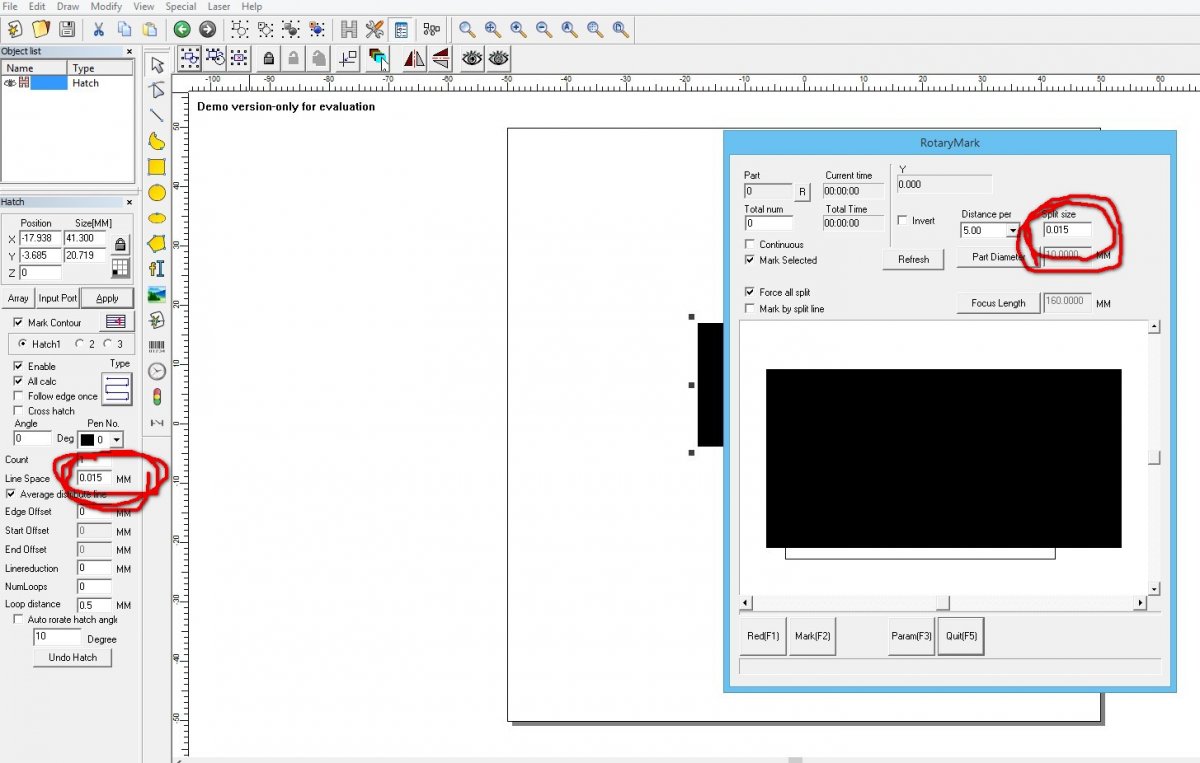Expand the Distance per dropdown
The height and width of the screenshot is (763, 1200).
(x=1012, y=231)
